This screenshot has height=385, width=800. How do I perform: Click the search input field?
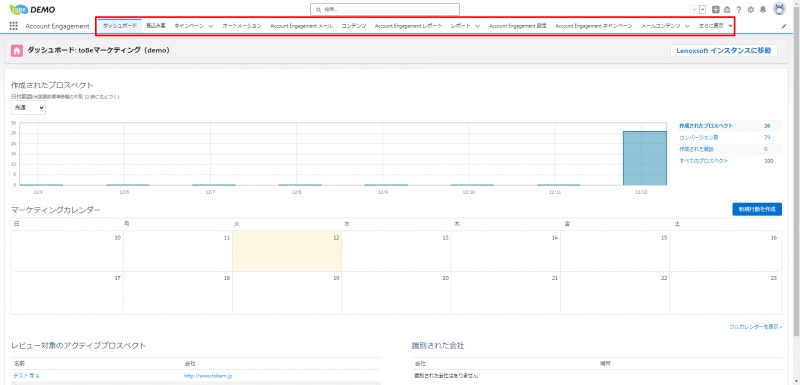[x=385, y=9]
